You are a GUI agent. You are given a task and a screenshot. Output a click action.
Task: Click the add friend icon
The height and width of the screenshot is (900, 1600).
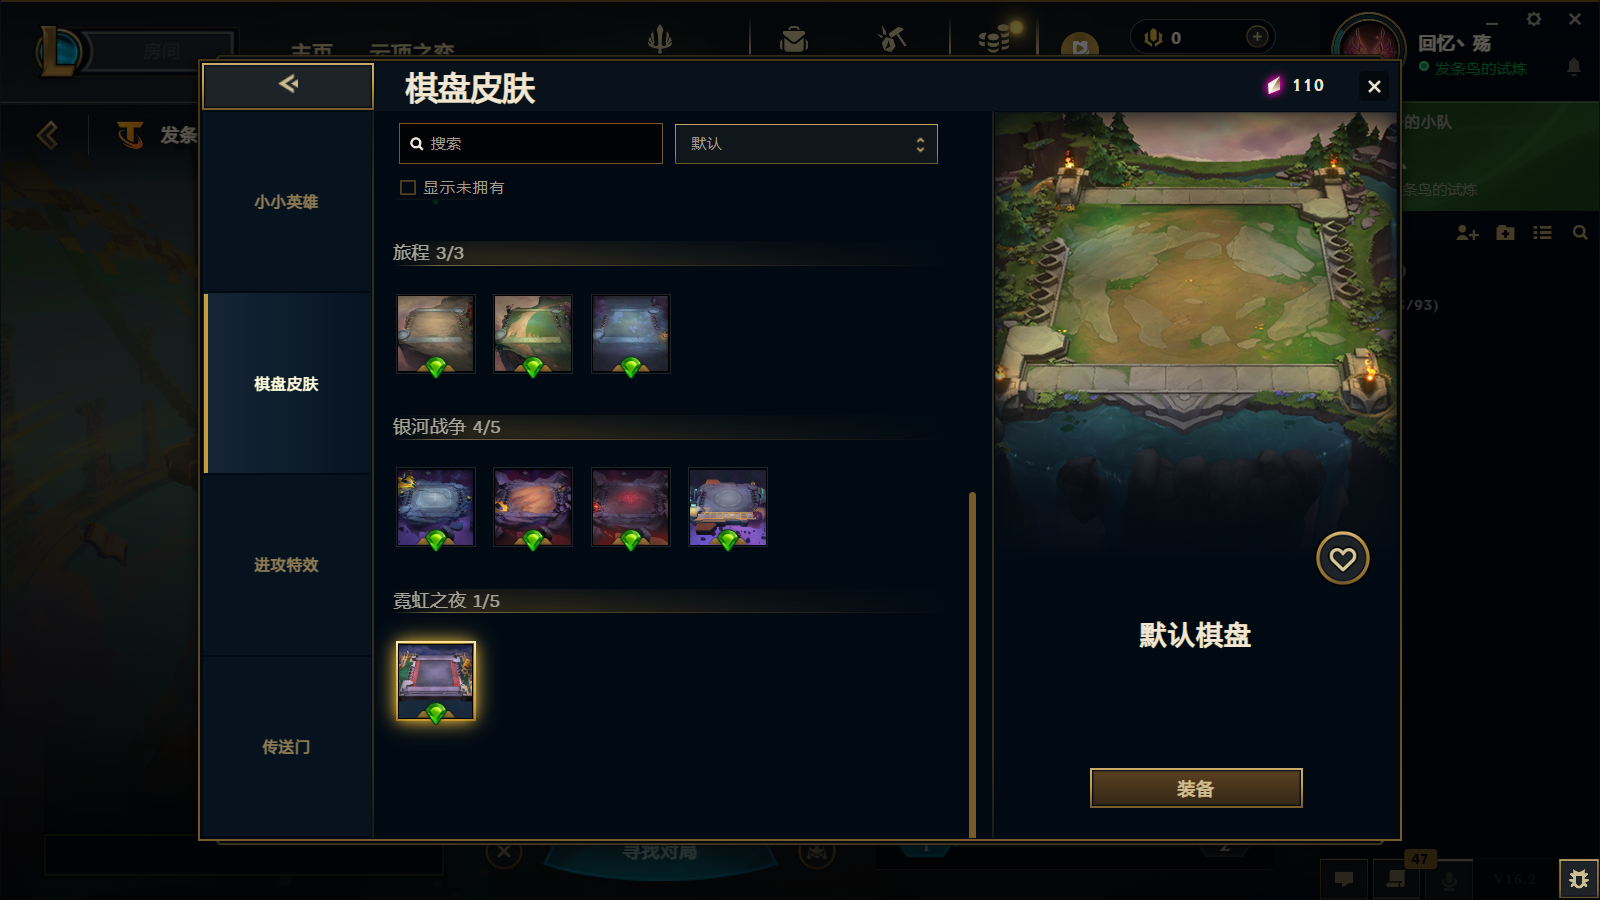(x=1467, y=233)
